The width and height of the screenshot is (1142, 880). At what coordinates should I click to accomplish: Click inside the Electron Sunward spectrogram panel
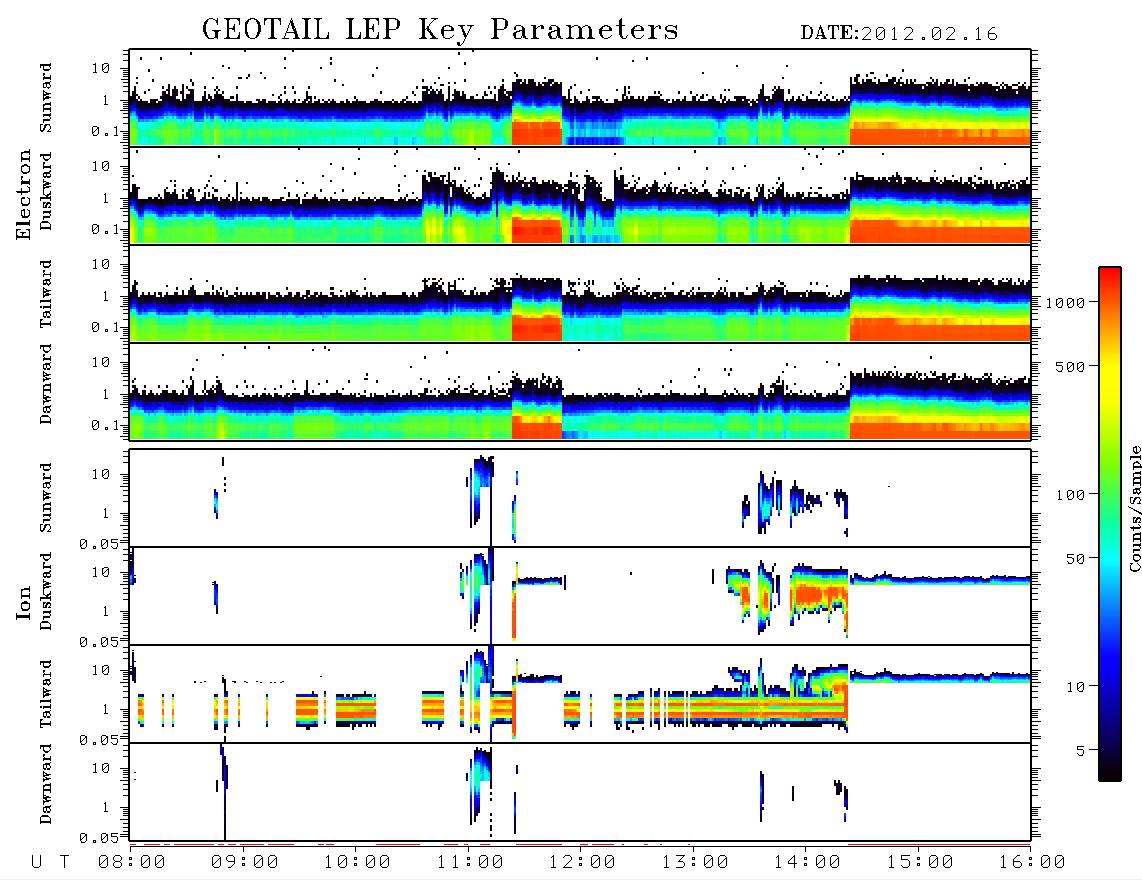point(580,98)
